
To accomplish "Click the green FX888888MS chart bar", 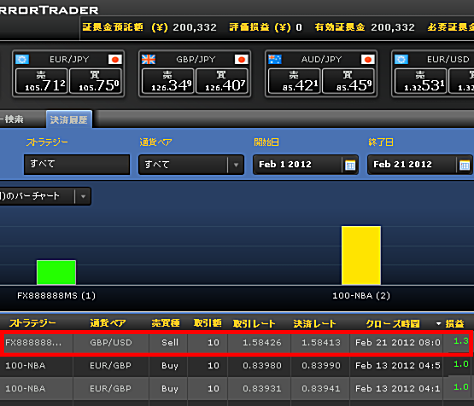I will [x=56, y=272].
